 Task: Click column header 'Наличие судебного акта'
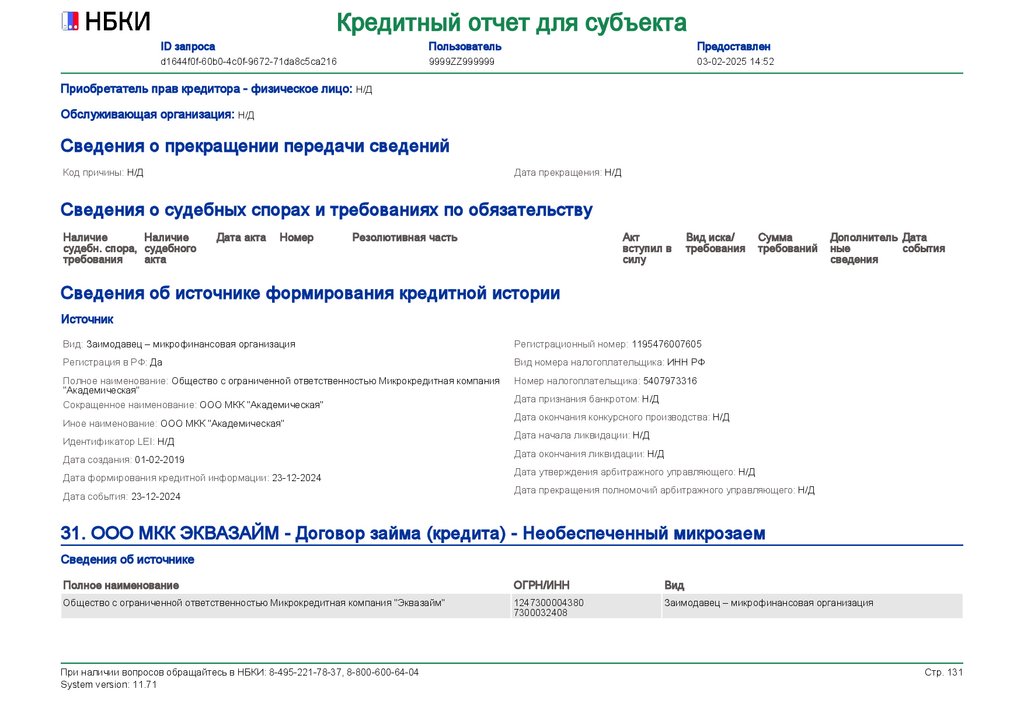[x=170, y=248]
